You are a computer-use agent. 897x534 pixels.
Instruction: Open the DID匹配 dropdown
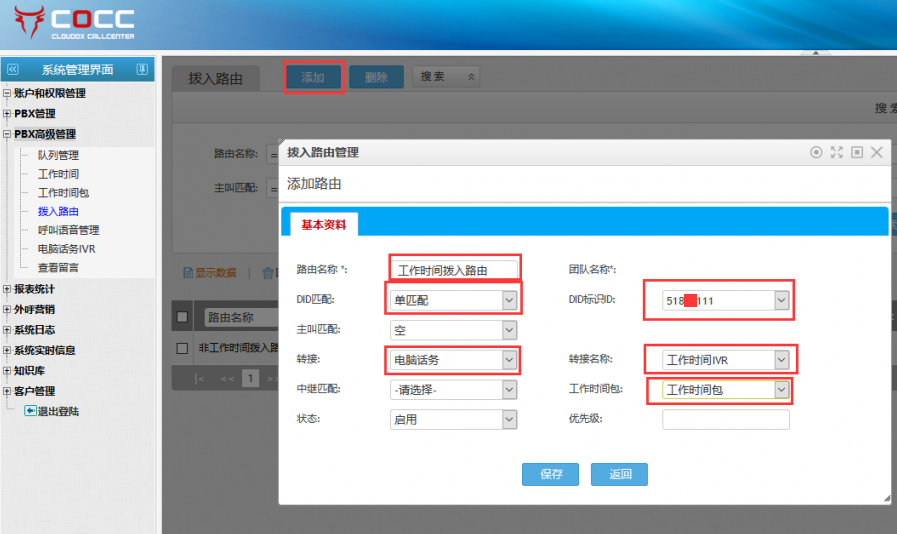pos(509,299)
